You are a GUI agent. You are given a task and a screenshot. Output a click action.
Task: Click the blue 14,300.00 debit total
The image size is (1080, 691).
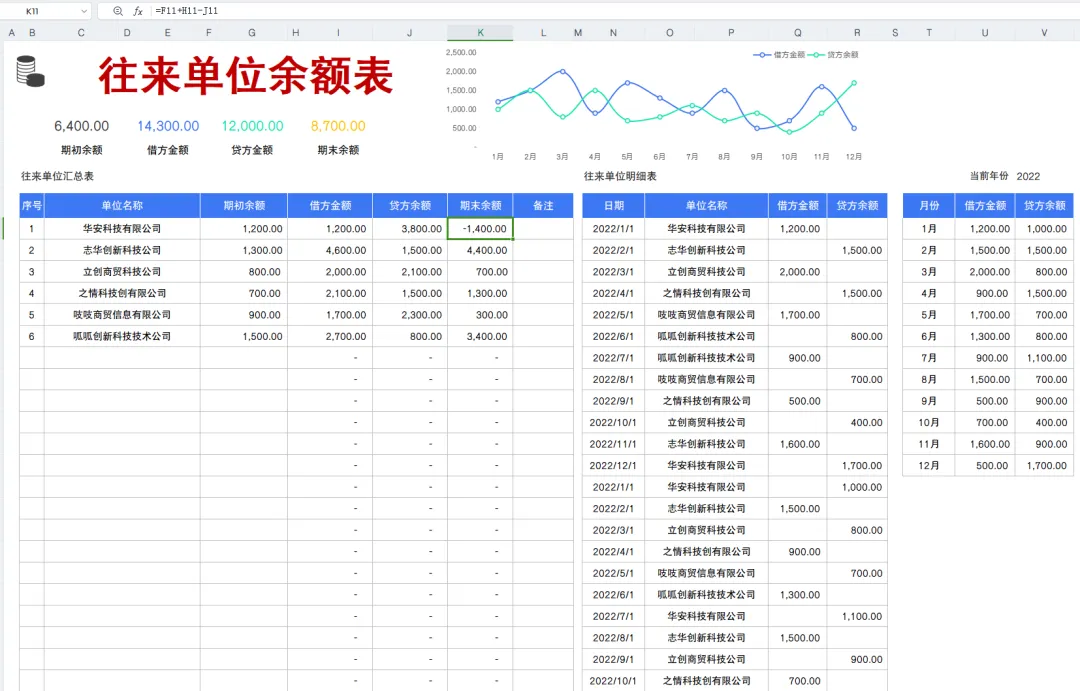click(168, 126)
